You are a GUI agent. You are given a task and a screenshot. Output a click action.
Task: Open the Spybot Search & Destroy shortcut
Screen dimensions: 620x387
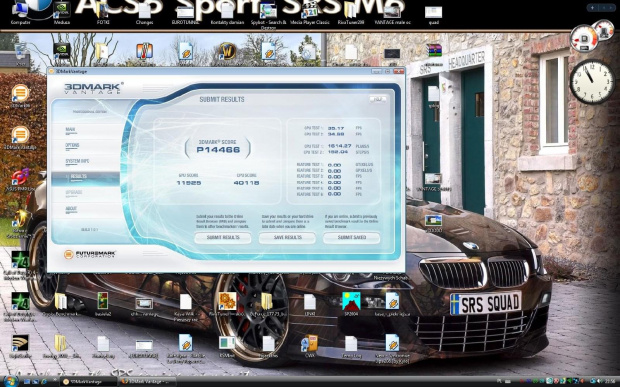[268, 15]
